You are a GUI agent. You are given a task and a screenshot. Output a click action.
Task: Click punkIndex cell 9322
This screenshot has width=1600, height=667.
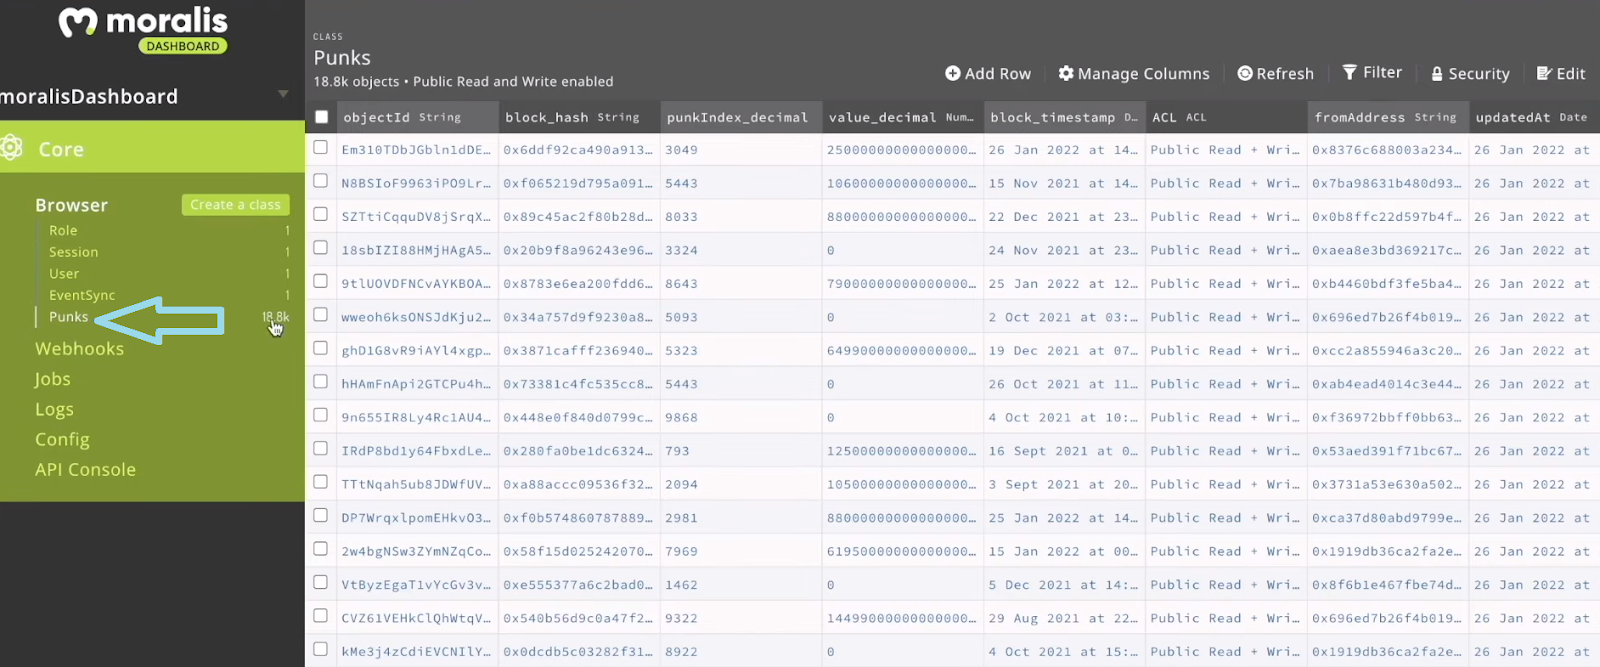[742, 618]
